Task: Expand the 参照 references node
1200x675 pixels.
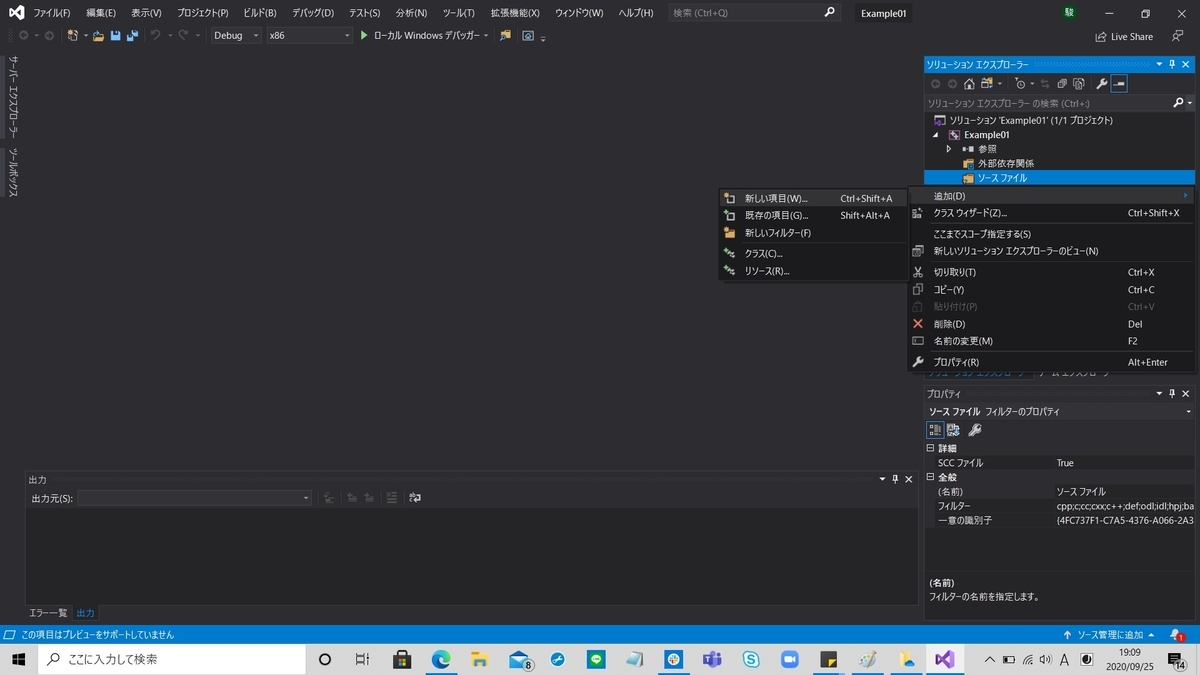Action: pyautogui.click(x=949, y=148)
